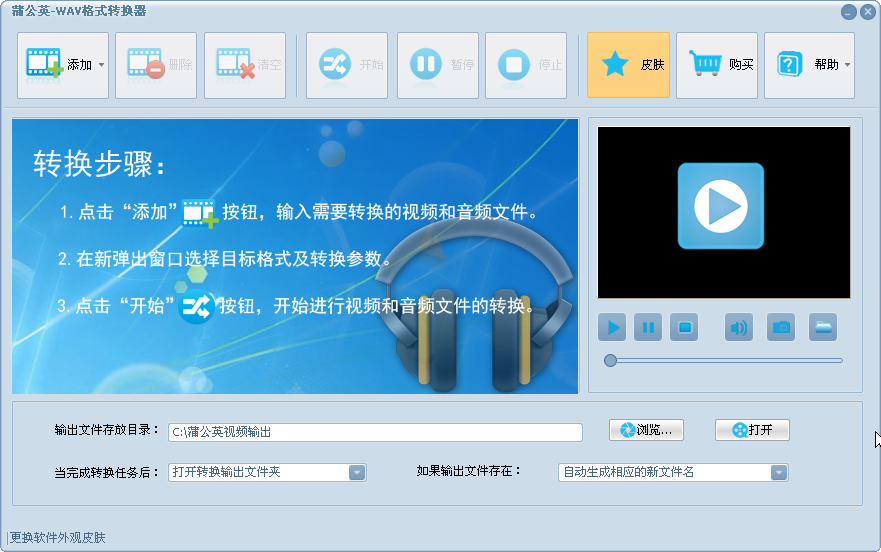Click the 删除 (Delete) toolbar button
This screenshot has width=881, height=552.
pos(156,65)
